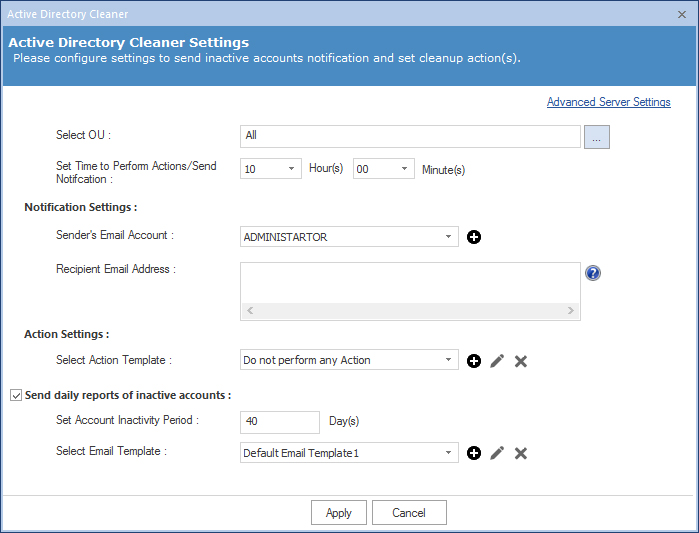
Task: Expand the Select Email Template dropdown
Action: (x=448, y=453)
